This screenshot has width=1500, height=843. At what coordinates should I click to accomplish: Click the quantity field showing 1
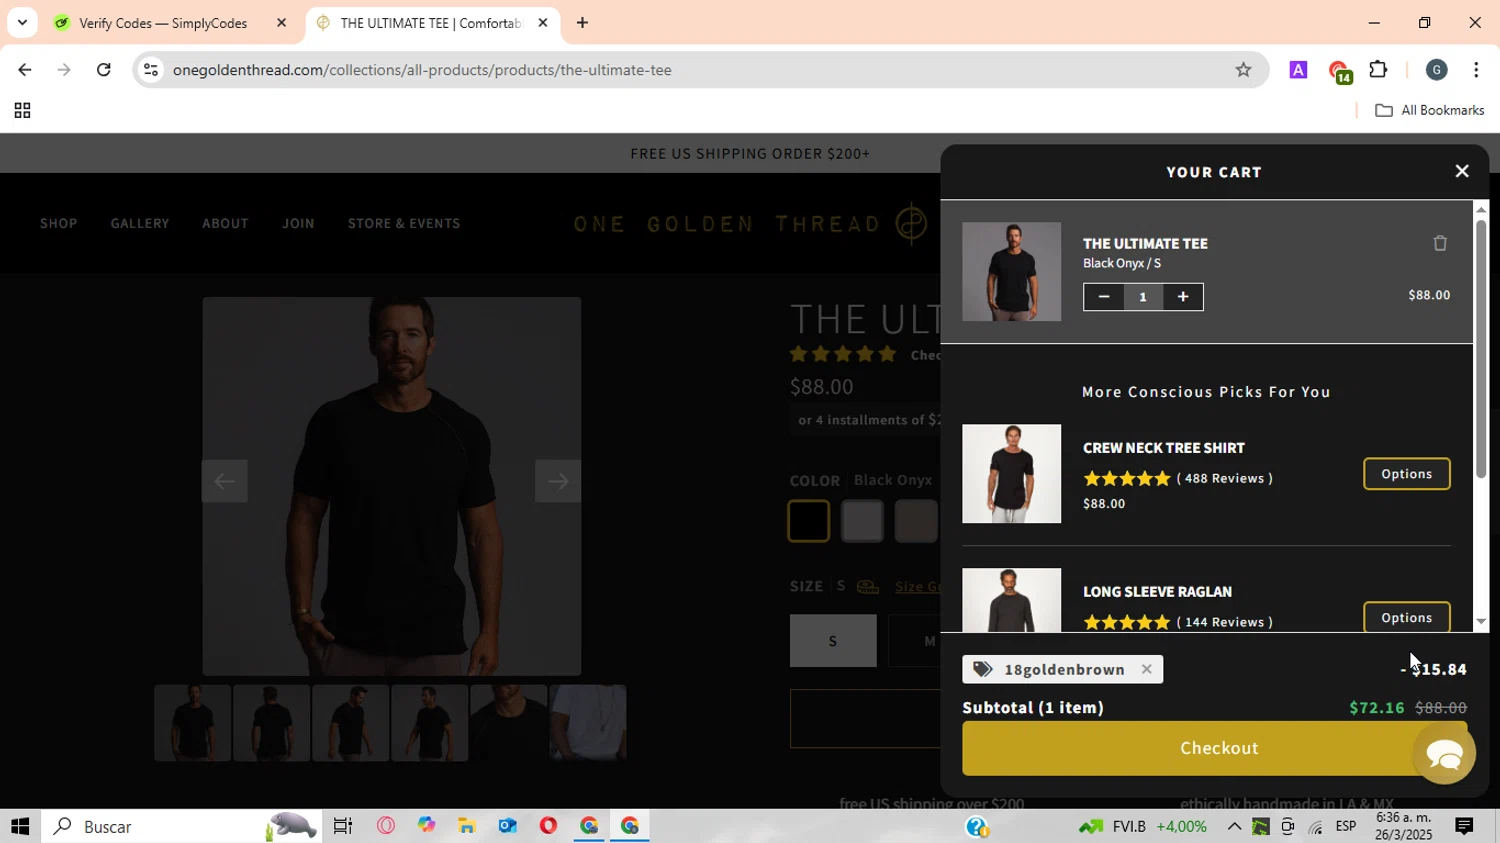pyautogui.click(x=1143, y=296)
